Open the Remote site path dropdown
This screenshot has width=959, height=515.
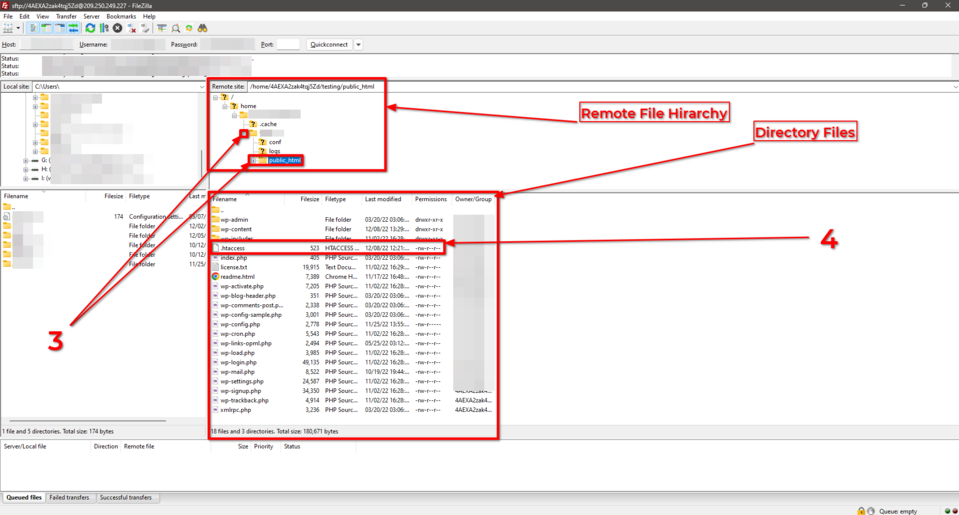(x=955, y=87)
